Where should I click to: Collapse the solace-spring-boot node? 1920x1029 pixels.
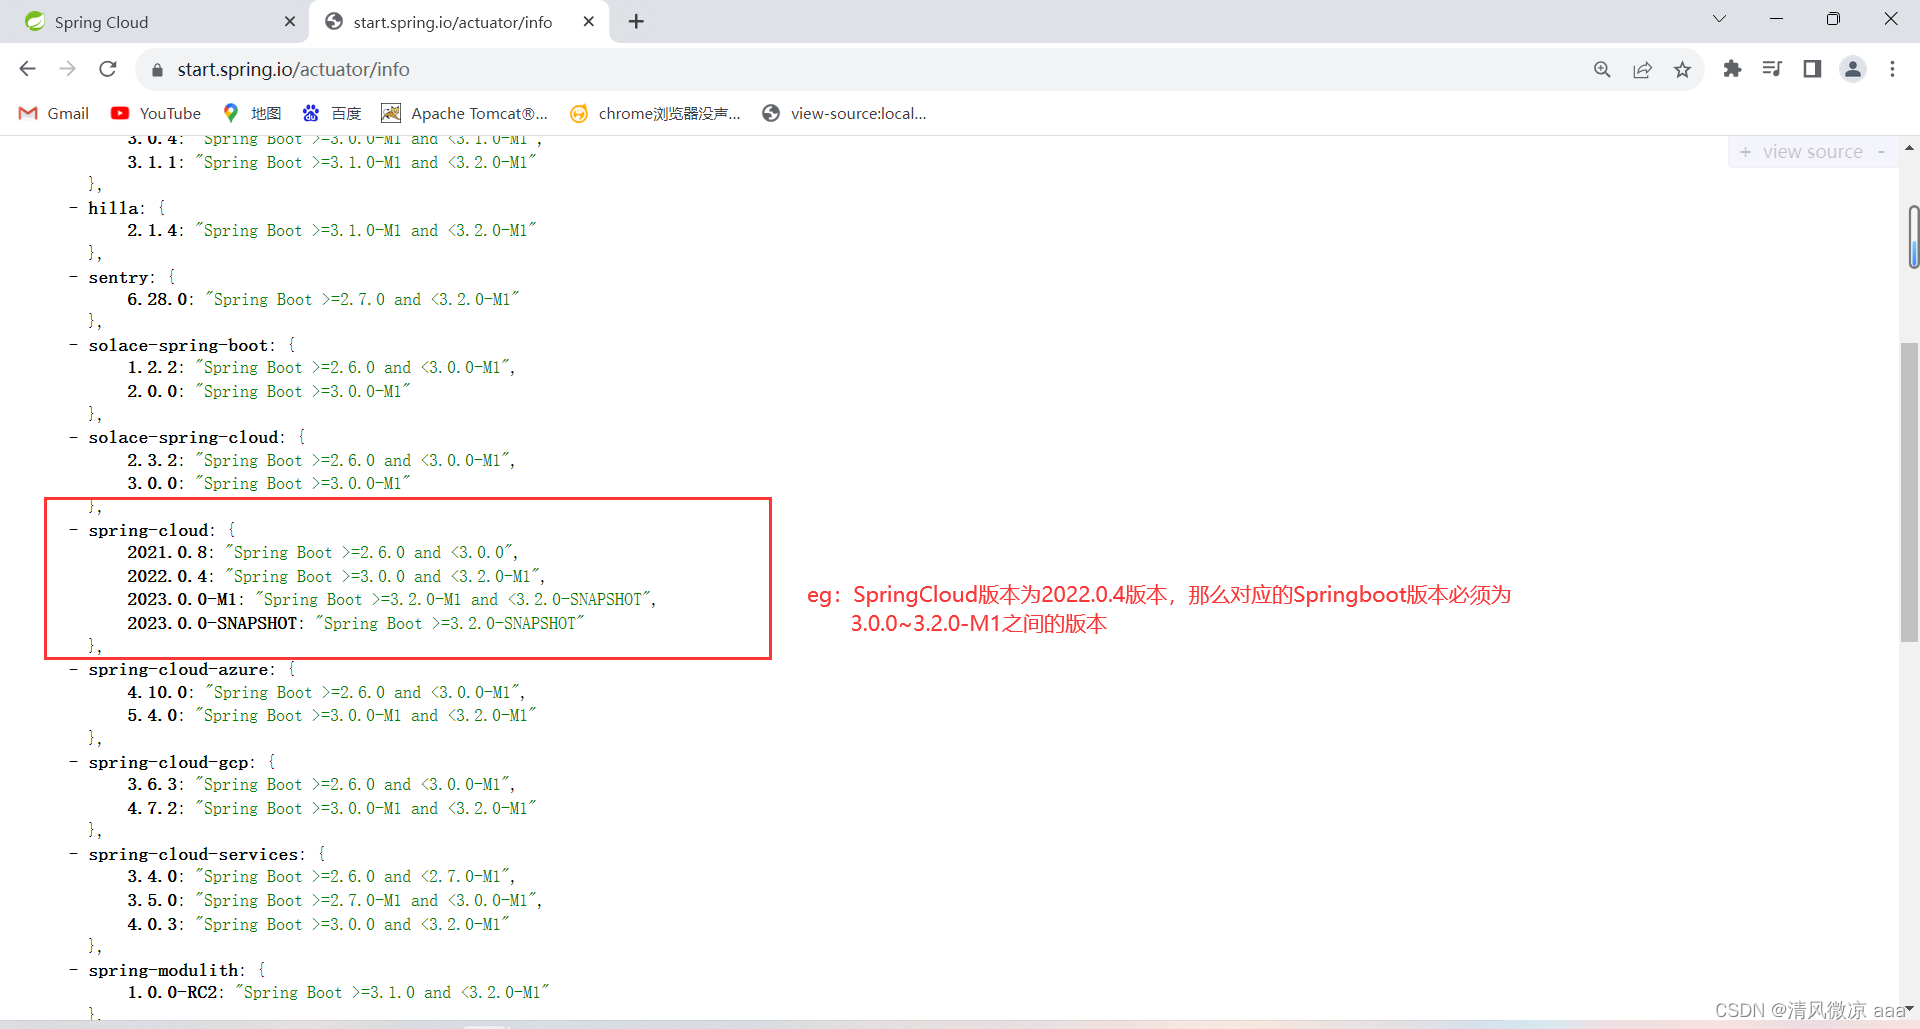click(x=73, y=345)
